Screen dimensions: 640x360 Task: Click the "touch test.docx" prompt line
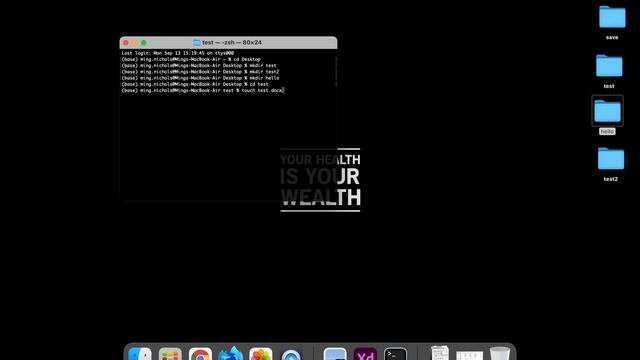pyautogui.click(x=202, y=90)
